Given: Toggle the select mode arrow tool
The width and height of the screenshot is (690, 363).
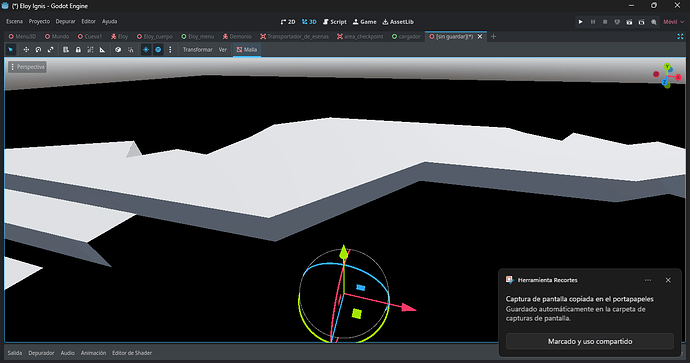Looking at the screenshot, I should point(11,50).
